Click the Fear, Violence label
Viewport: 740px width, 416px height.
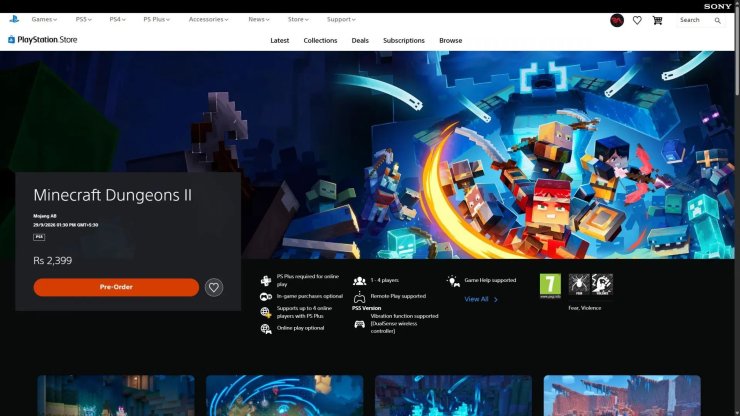(585, 308)
